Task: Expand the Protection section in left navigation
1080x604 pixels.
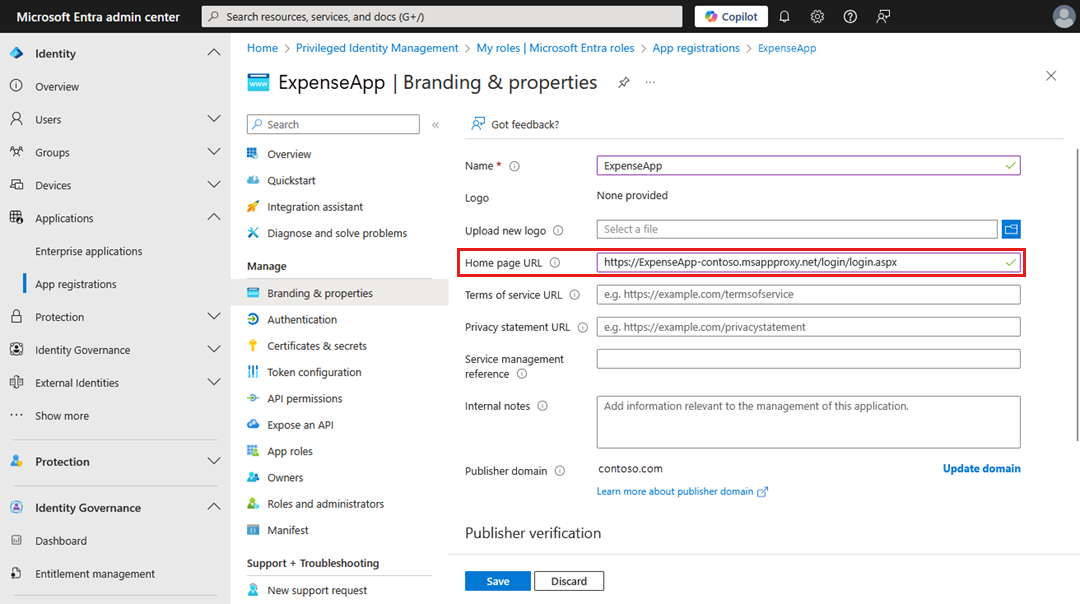Action: coord(214,461)
